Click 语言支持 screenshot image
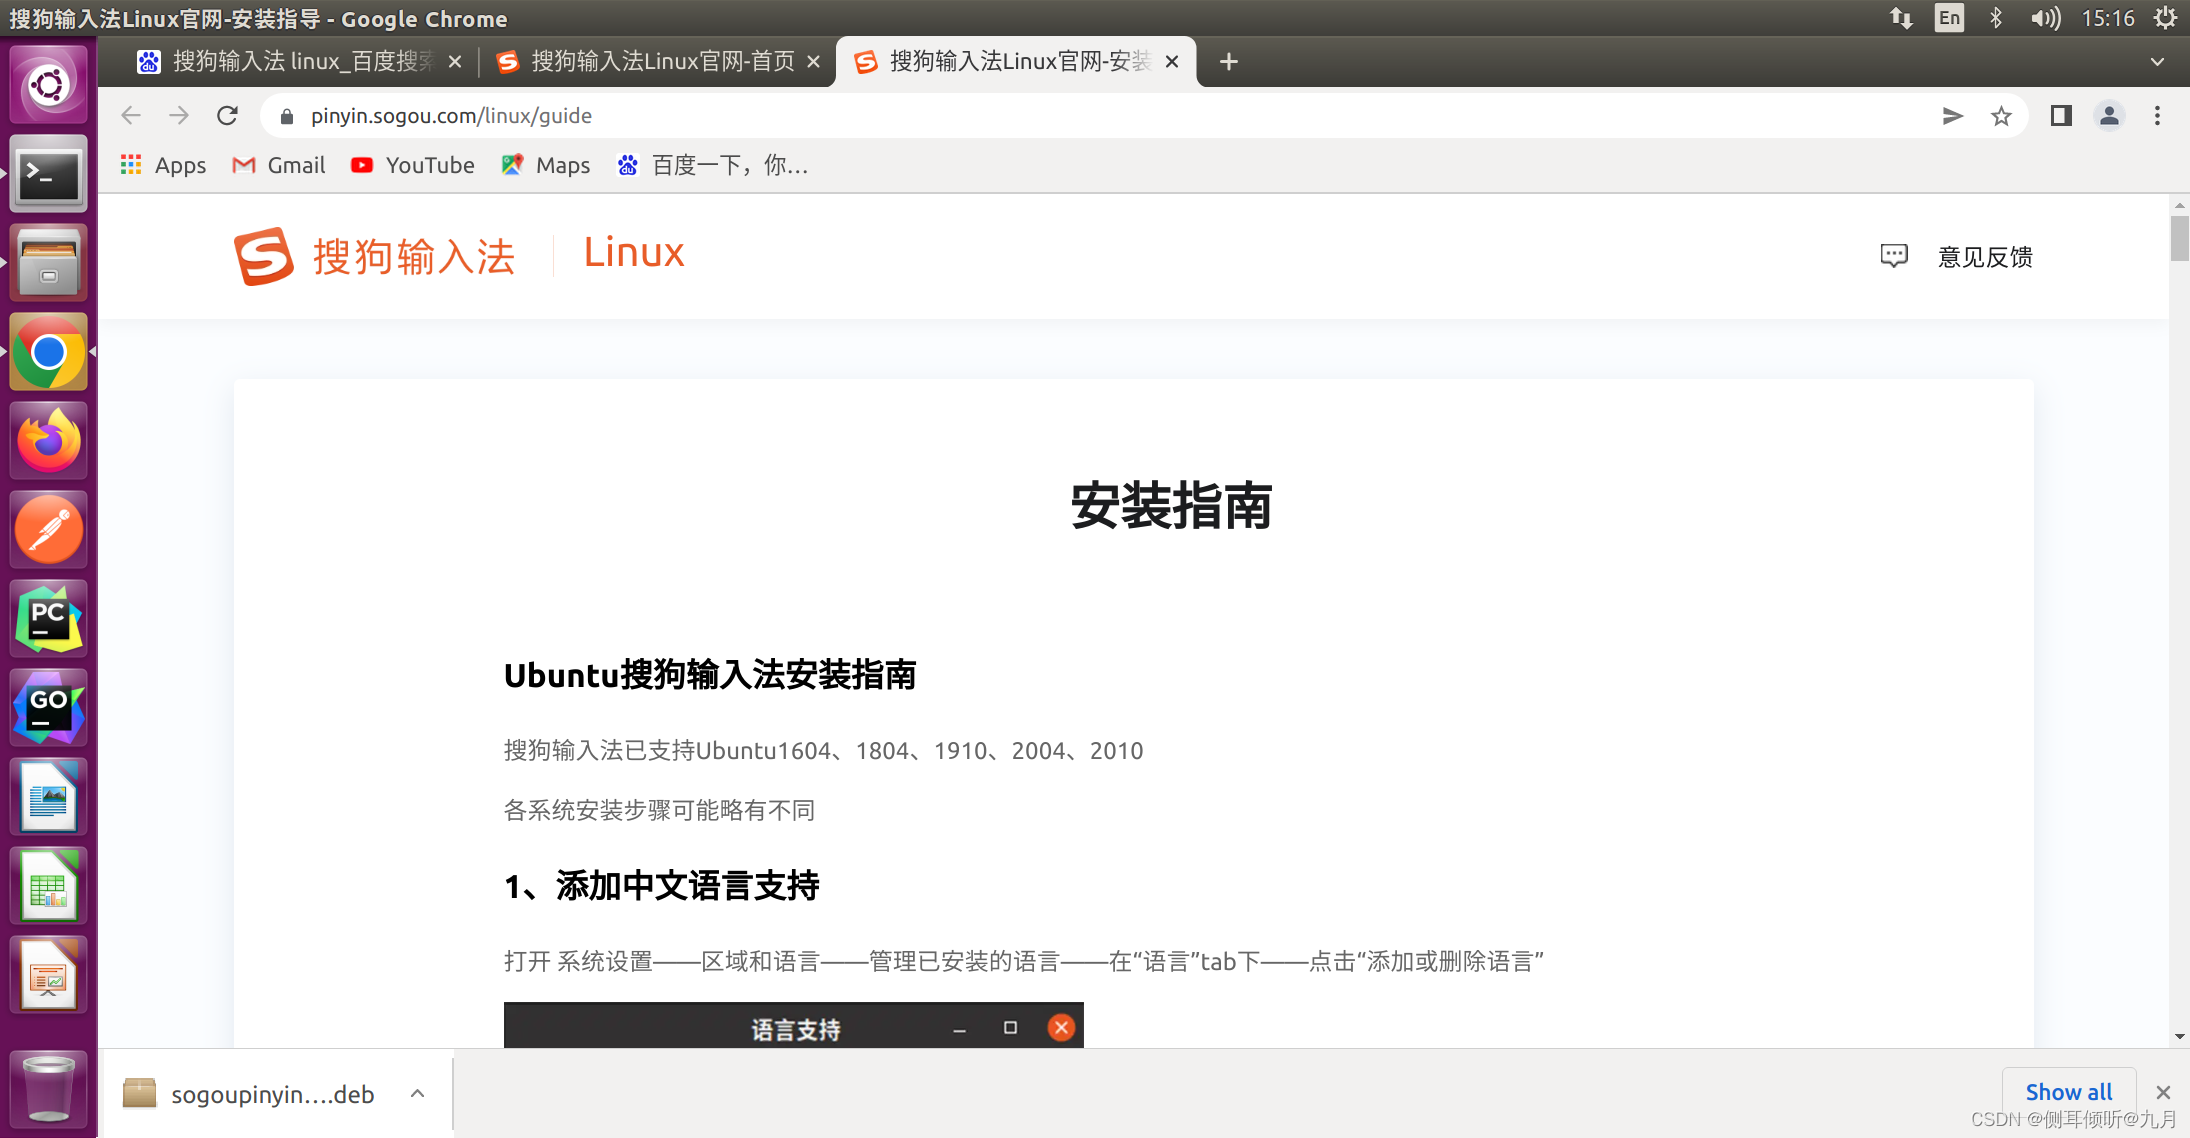The image size is (2190, 1138). click(793, 1026)
